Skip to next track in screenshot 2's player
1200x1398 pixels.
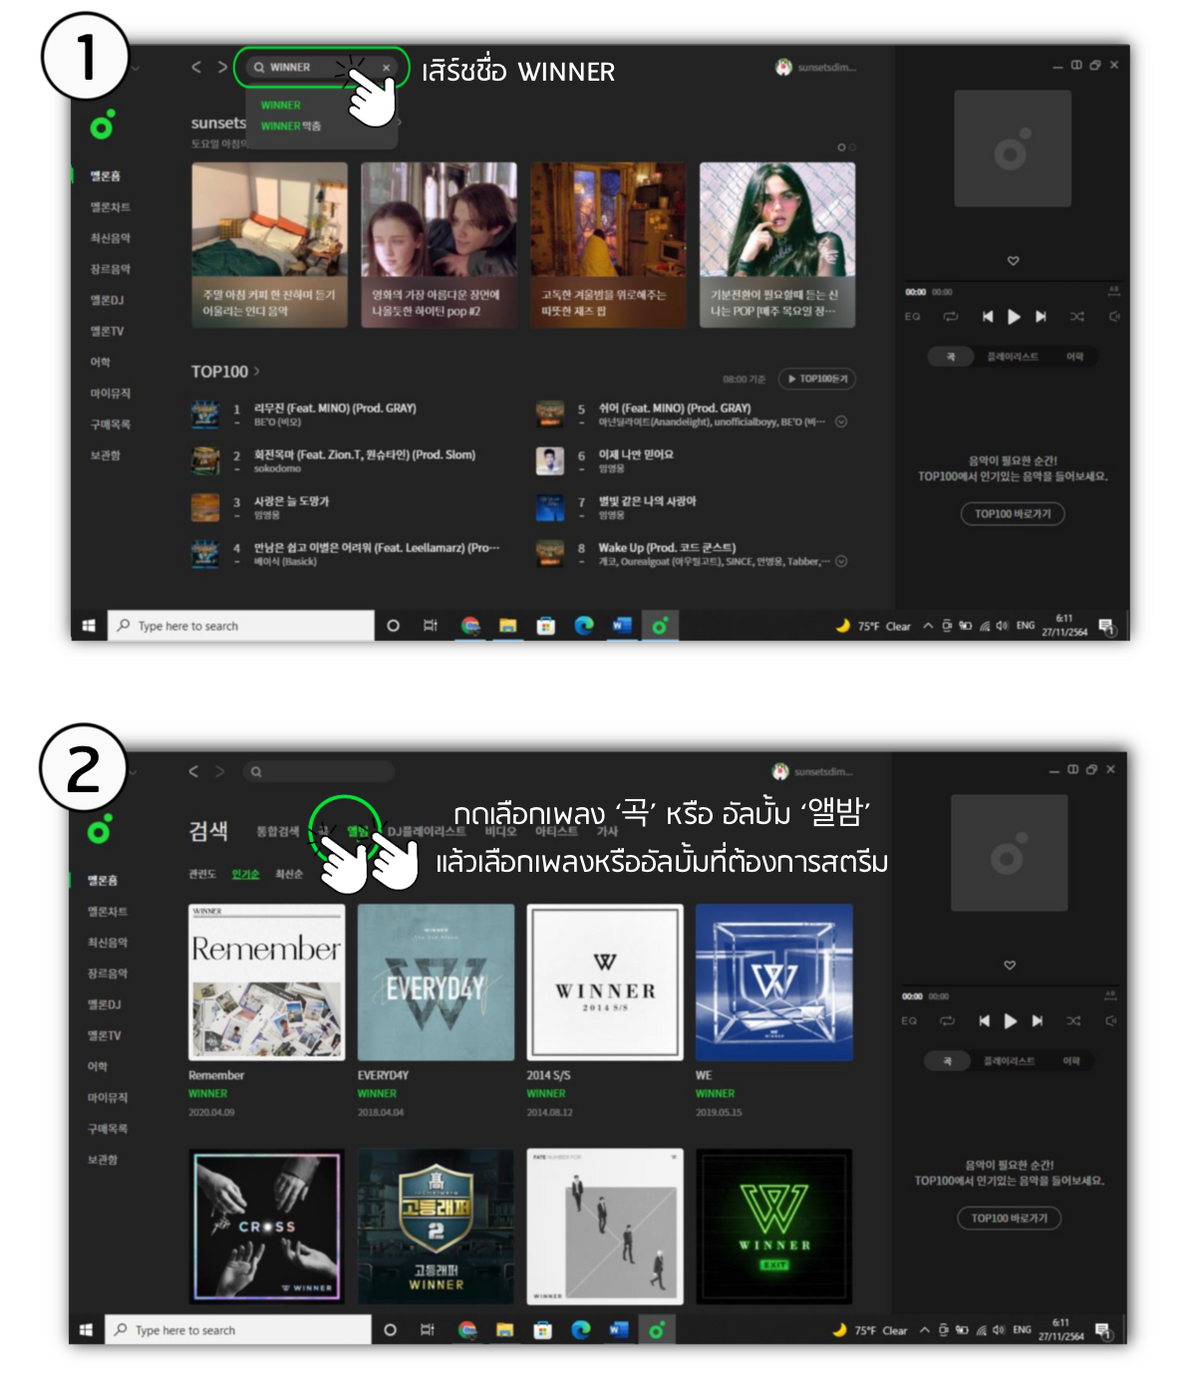click(1037, 1021)
